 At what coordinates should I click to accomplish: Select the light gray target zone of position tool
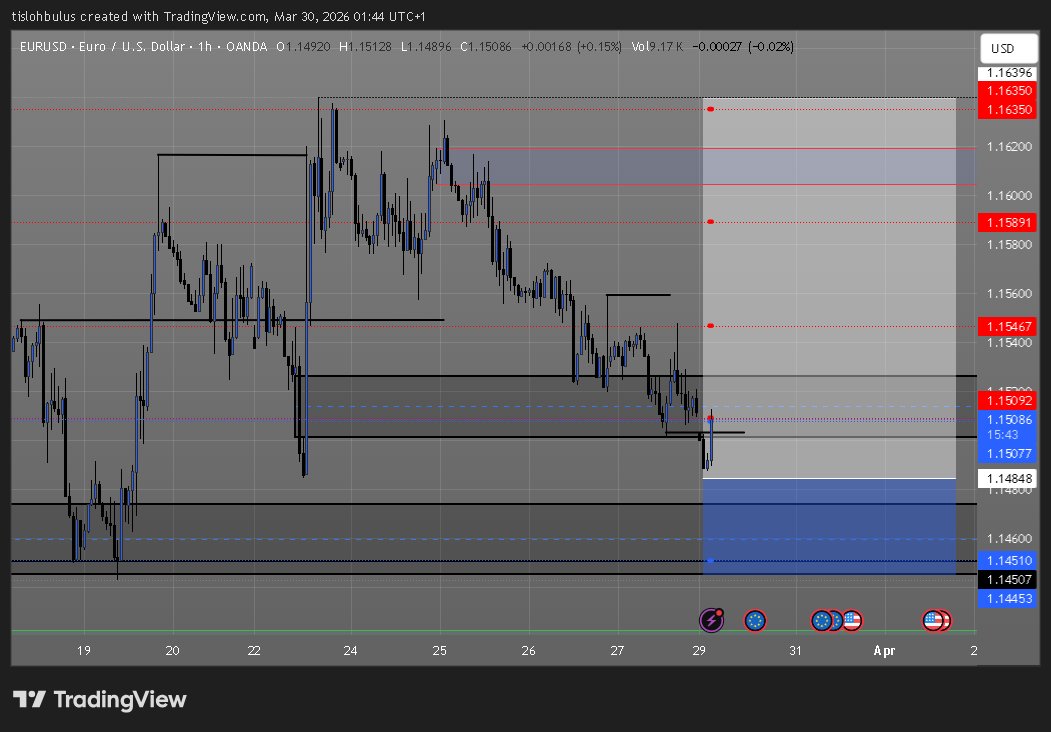point(829,288)
